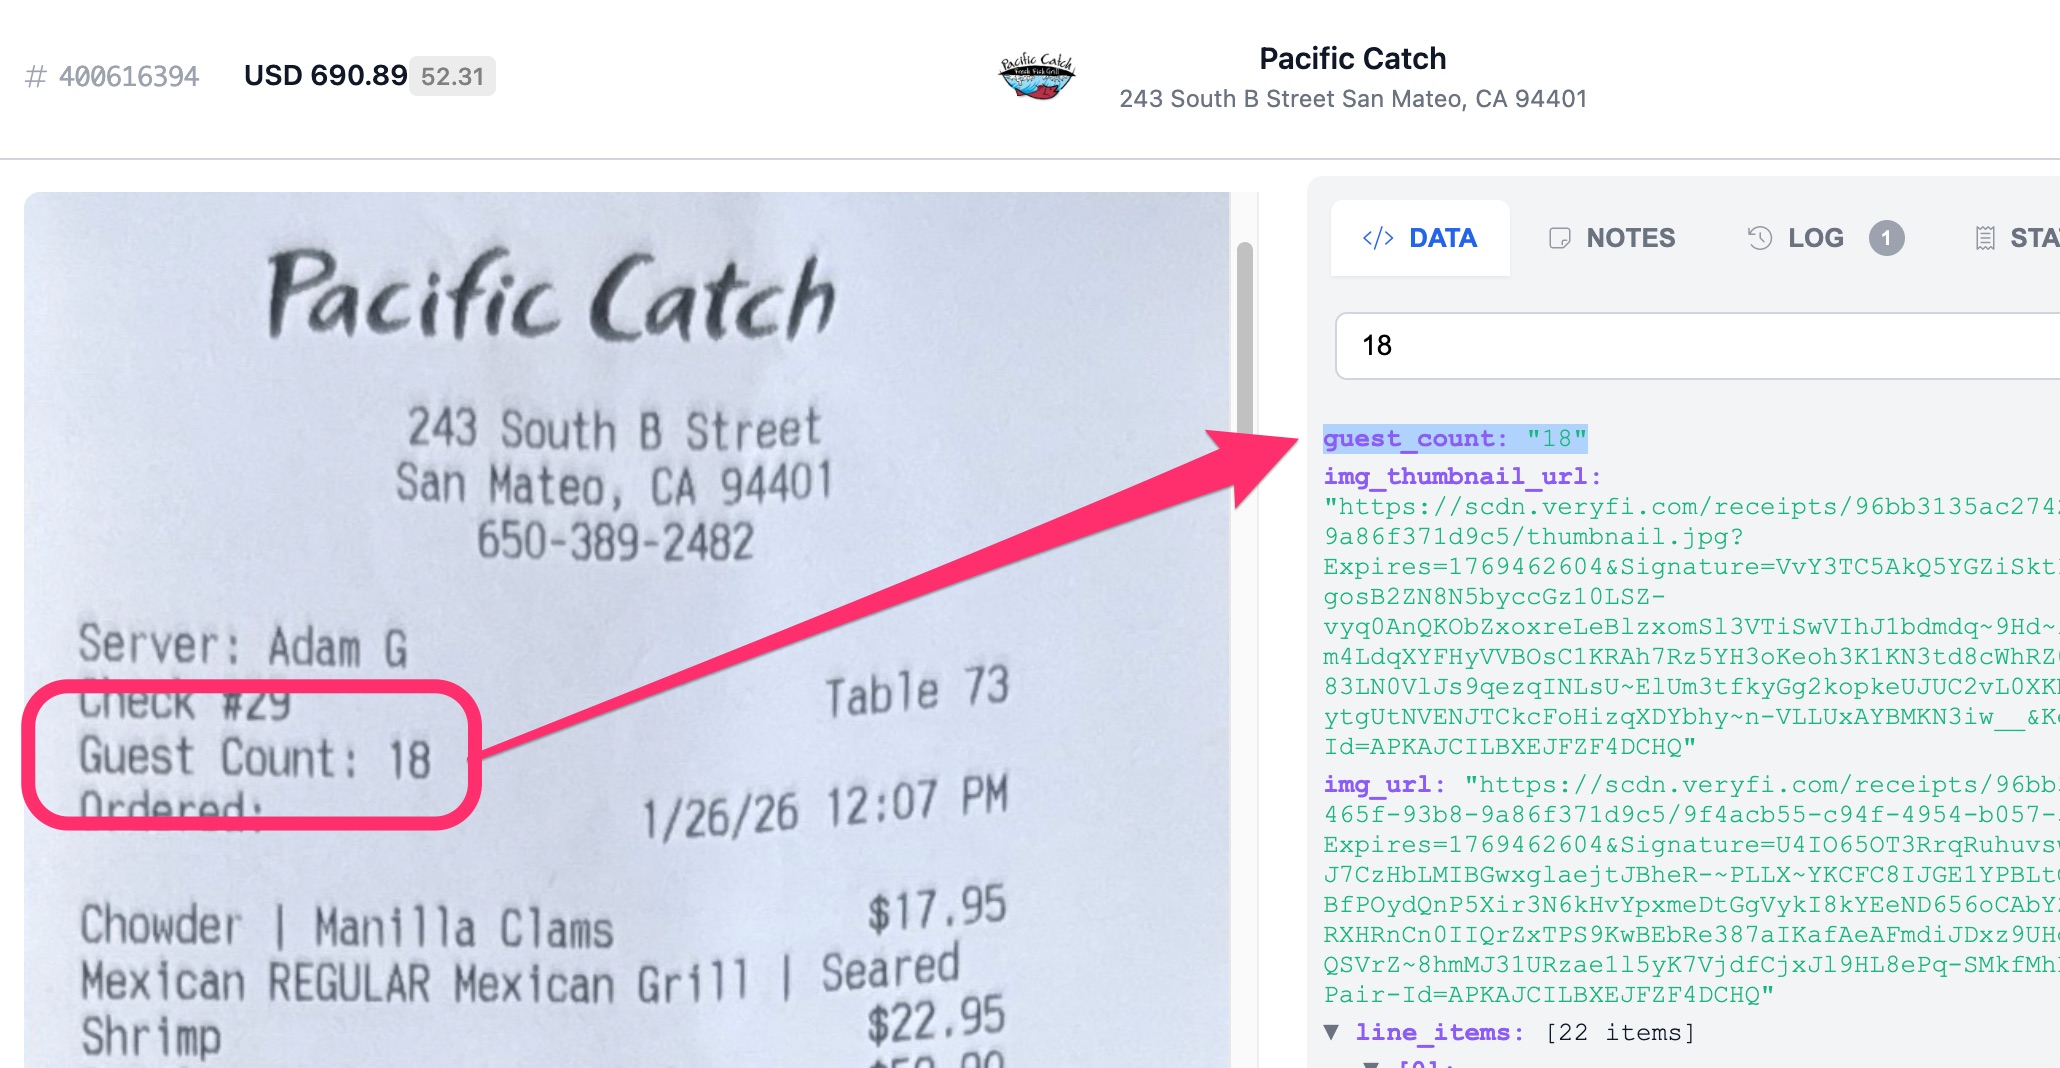This screenshot has width=2060, height=1068.
Task: Collapse the line_items array
Action: [x=1331, y=1031]
